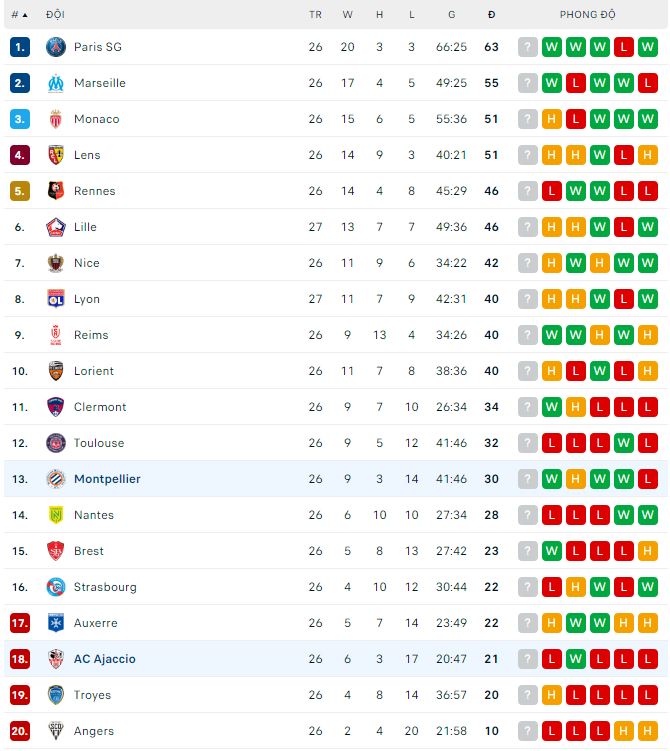Click Auxerre's red rank 17 badge
The width and height of the screenshot is (670, 751).
[20, 623]
